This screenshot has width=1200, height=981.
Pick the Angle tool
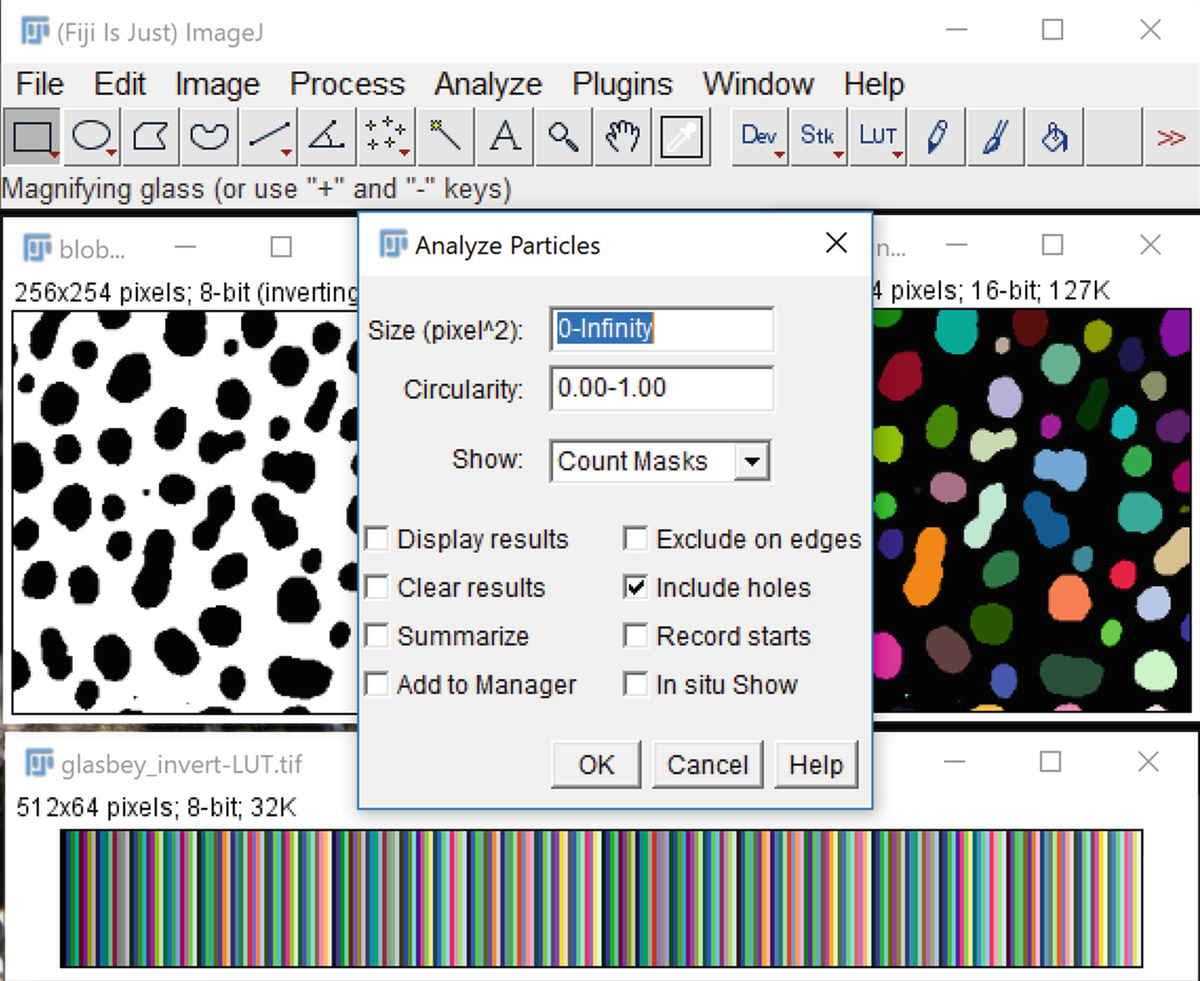[327, 137]
